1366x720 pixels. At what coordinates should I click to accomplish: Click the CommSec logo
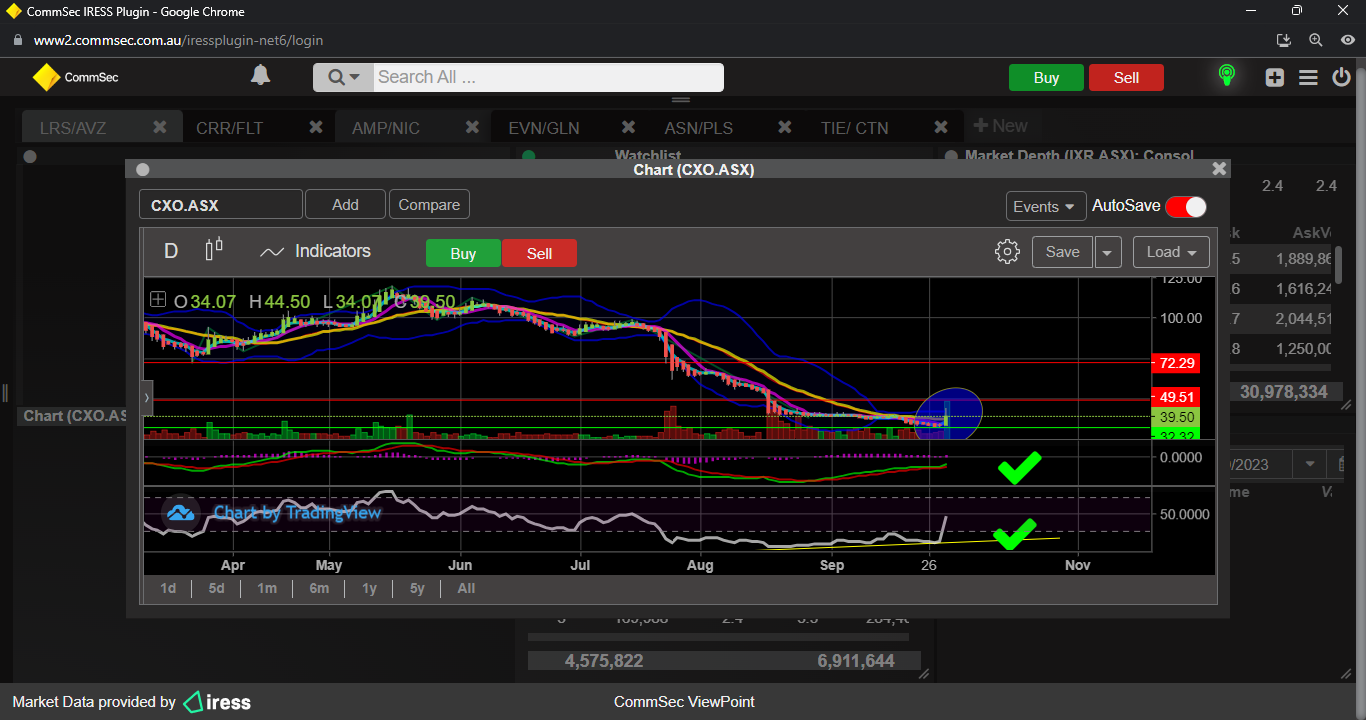coord(76,77)
